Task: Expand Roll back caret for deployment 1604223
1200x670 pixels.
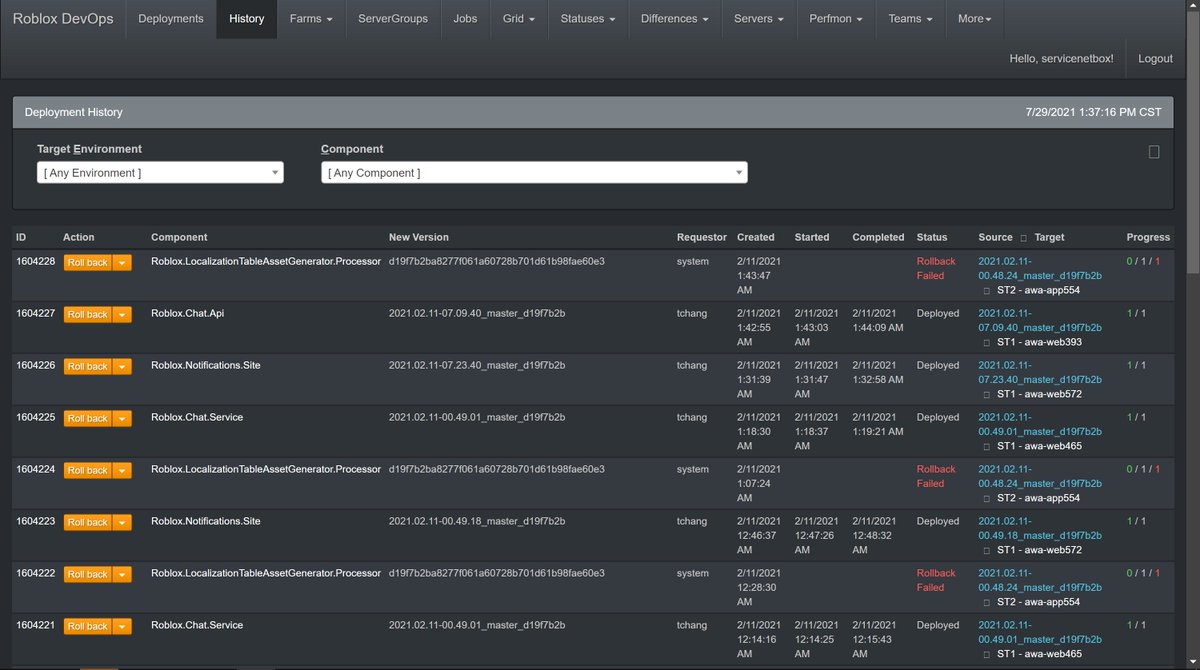Action: tap(122, 522)
